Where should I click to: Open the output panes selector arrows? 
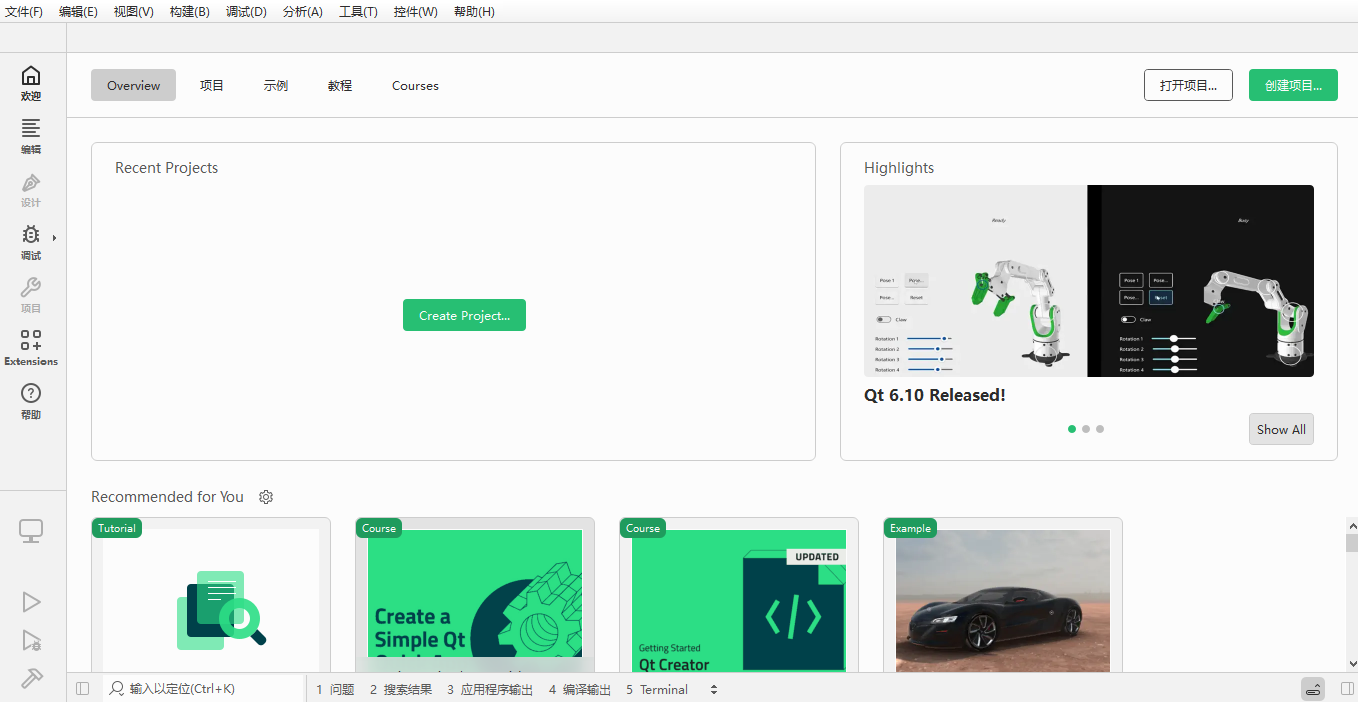(714, 689)
